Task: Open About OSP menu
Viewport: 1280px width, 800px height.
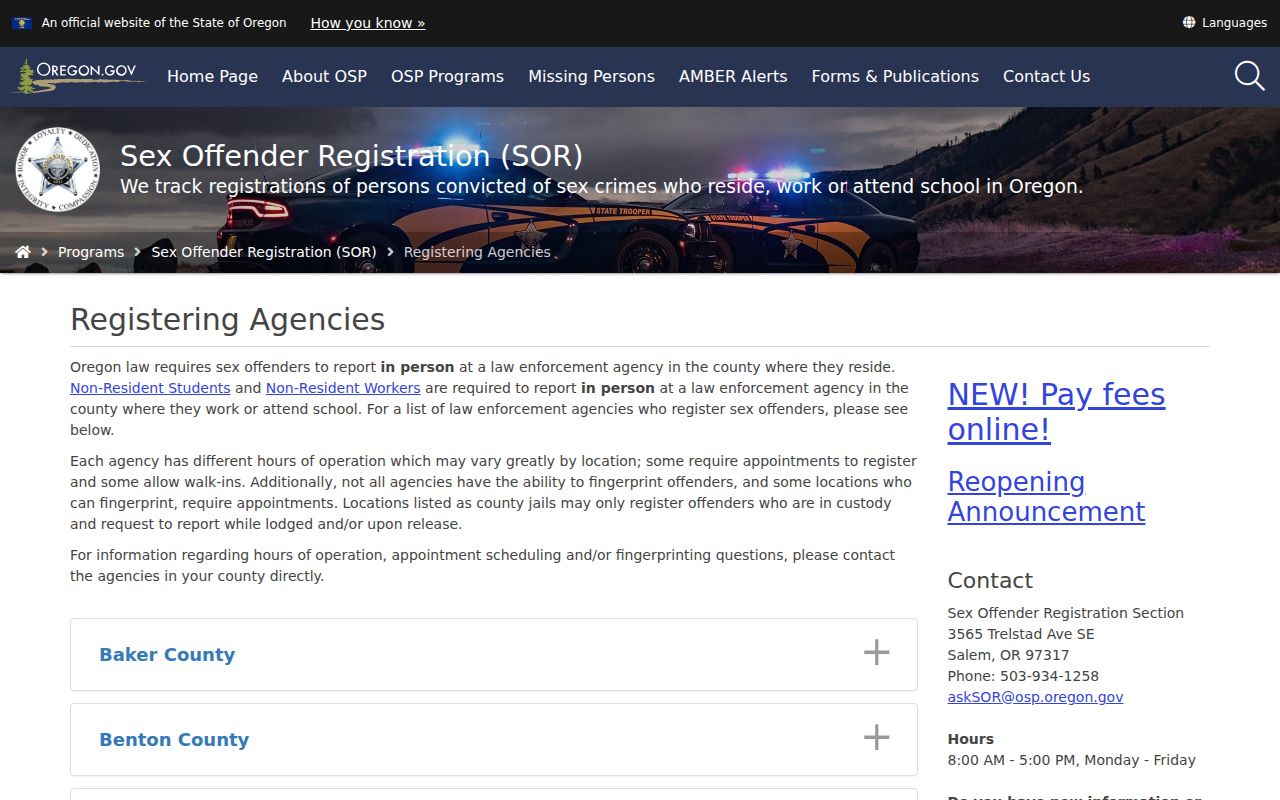Action: click(324, 76)
